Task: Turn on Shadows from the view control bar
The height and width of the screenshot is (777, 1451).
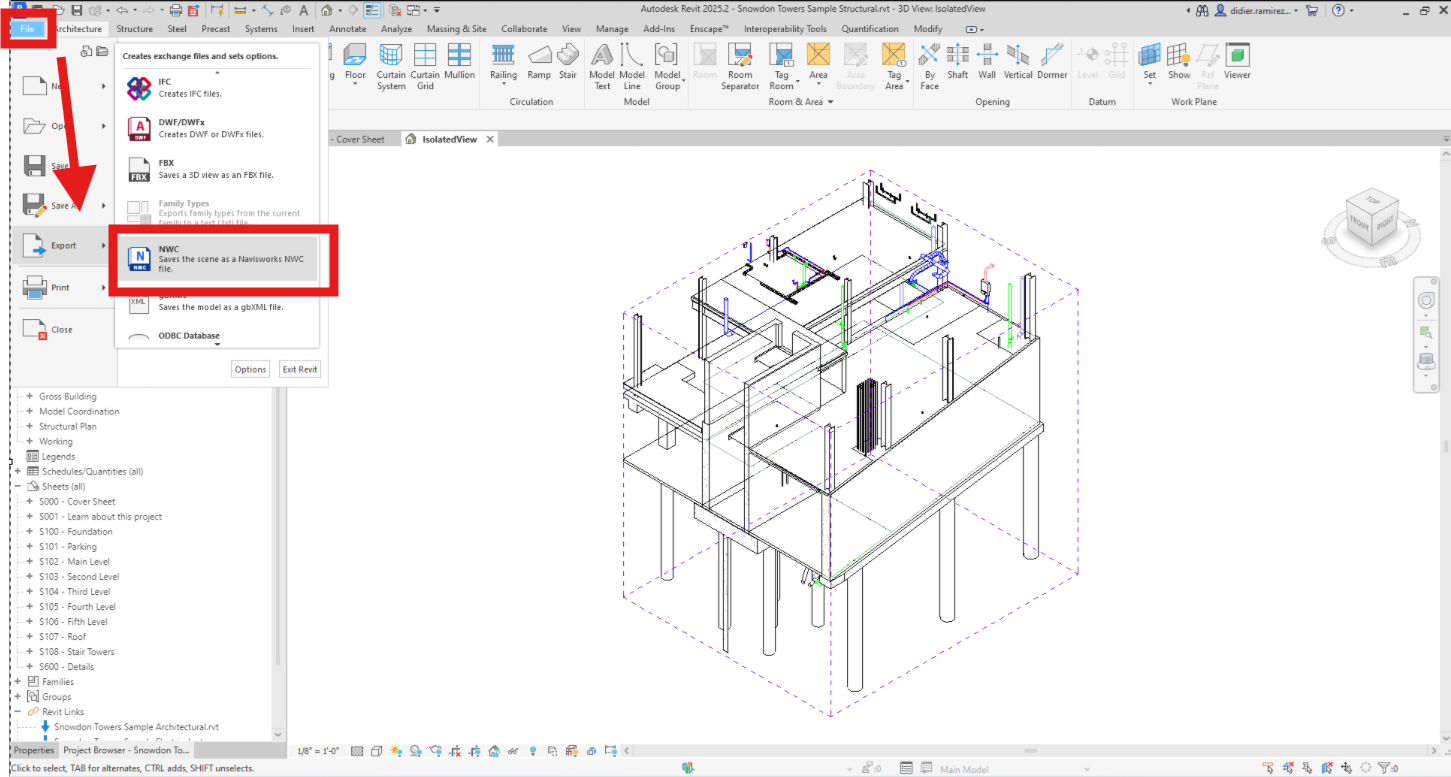Action: coord(415,752)
